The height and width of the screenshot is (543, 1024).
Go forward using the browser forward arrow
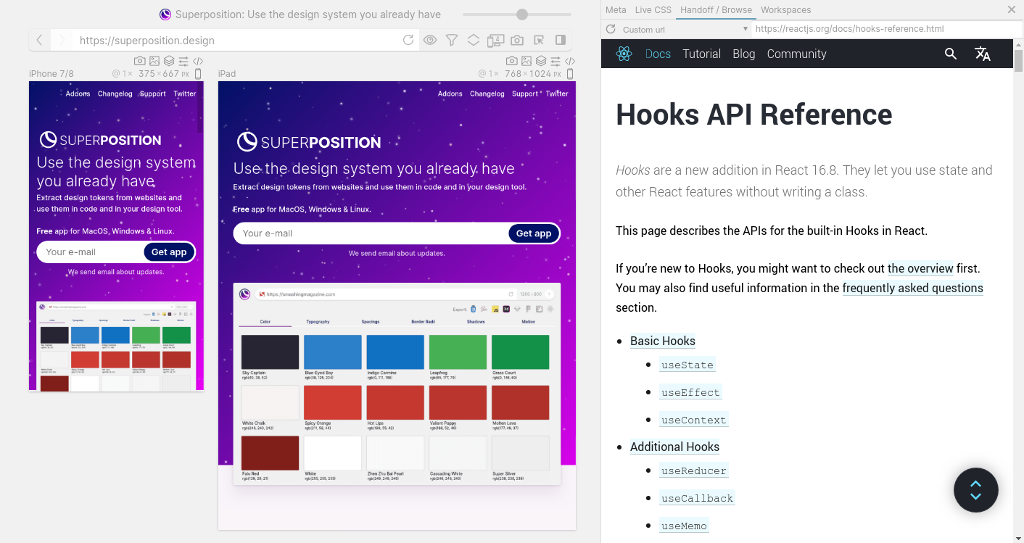coord(61,40)
